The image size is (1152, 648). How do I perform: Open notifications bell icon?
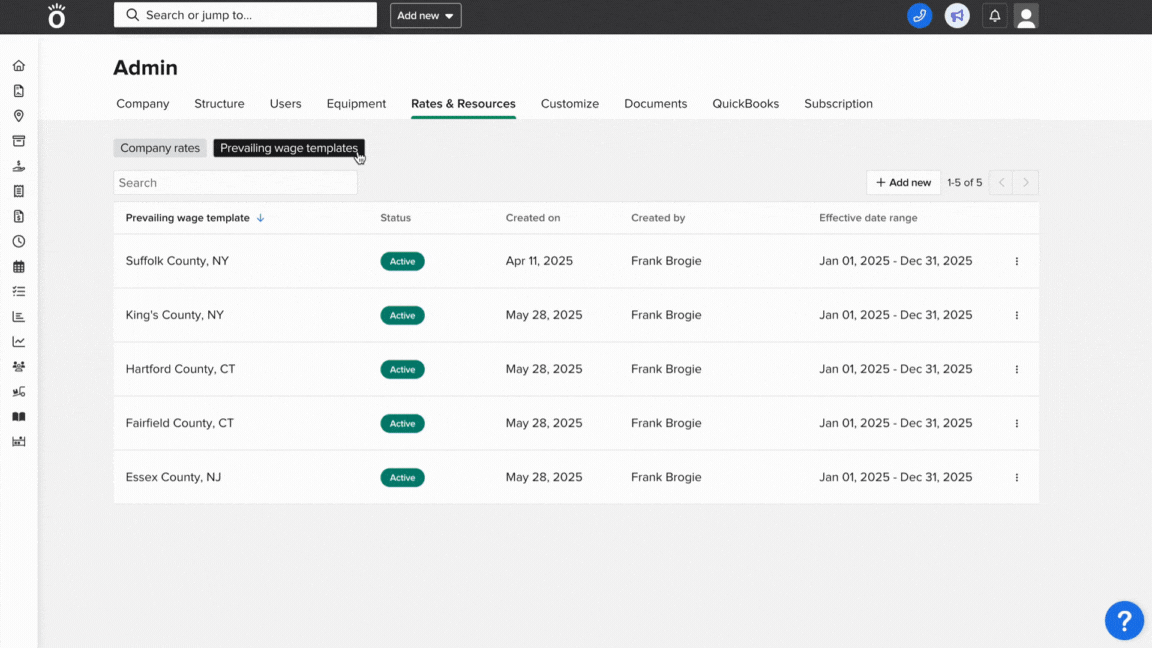click(994, 16)
